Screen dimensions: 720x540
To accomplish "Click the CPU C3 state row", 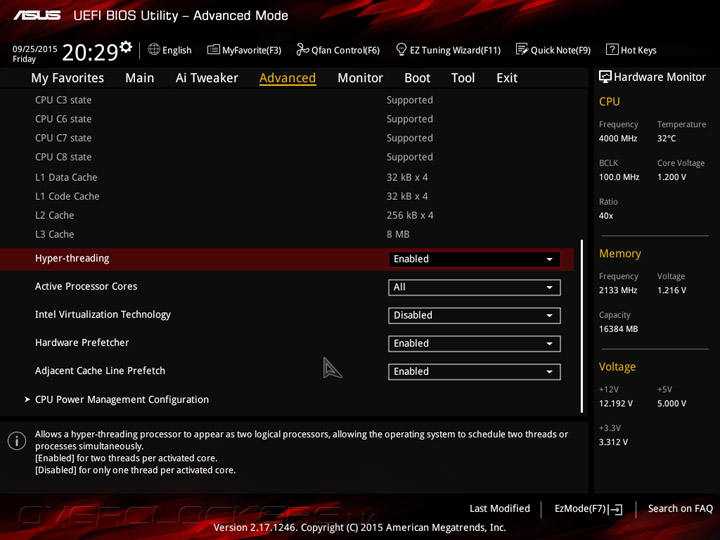I will pyautogui.click(x=234, y=100).
